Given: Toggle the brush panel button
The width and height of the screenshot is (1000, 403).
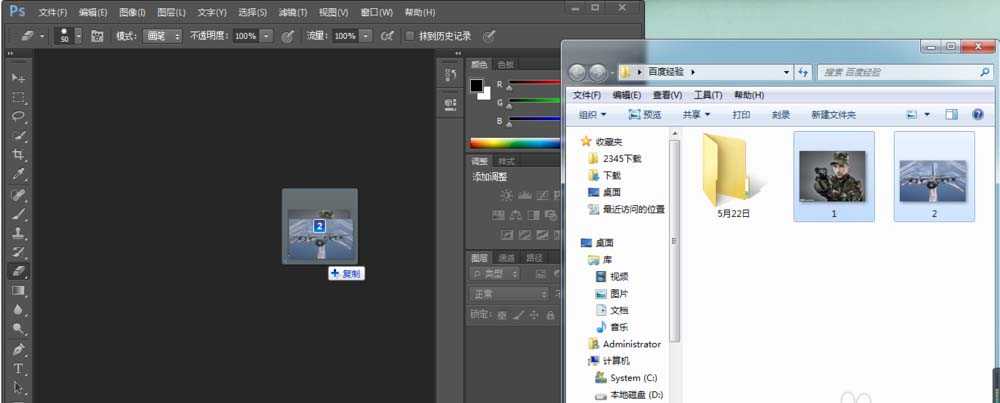Looking at the screenshot, I should pos(97,36).
